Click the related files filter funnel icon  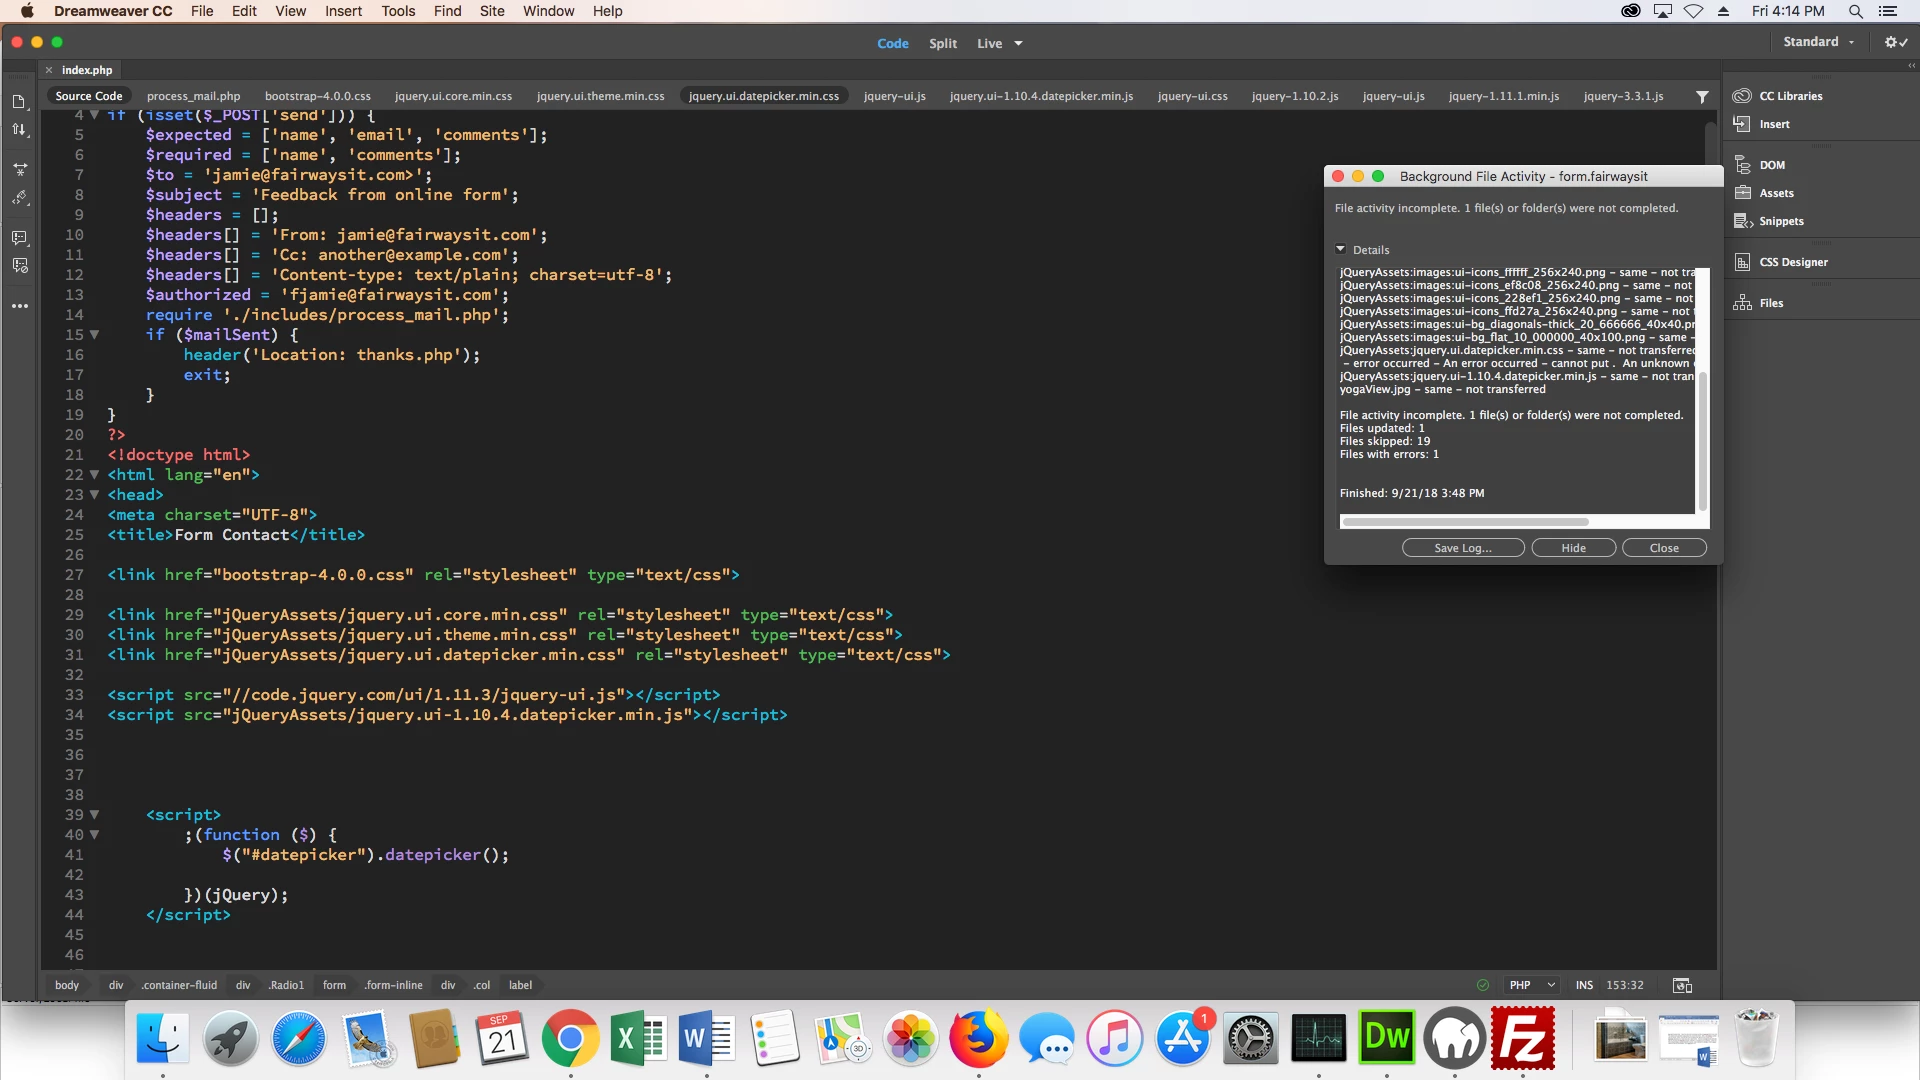pyautogui.click(x=1702, y=97)
